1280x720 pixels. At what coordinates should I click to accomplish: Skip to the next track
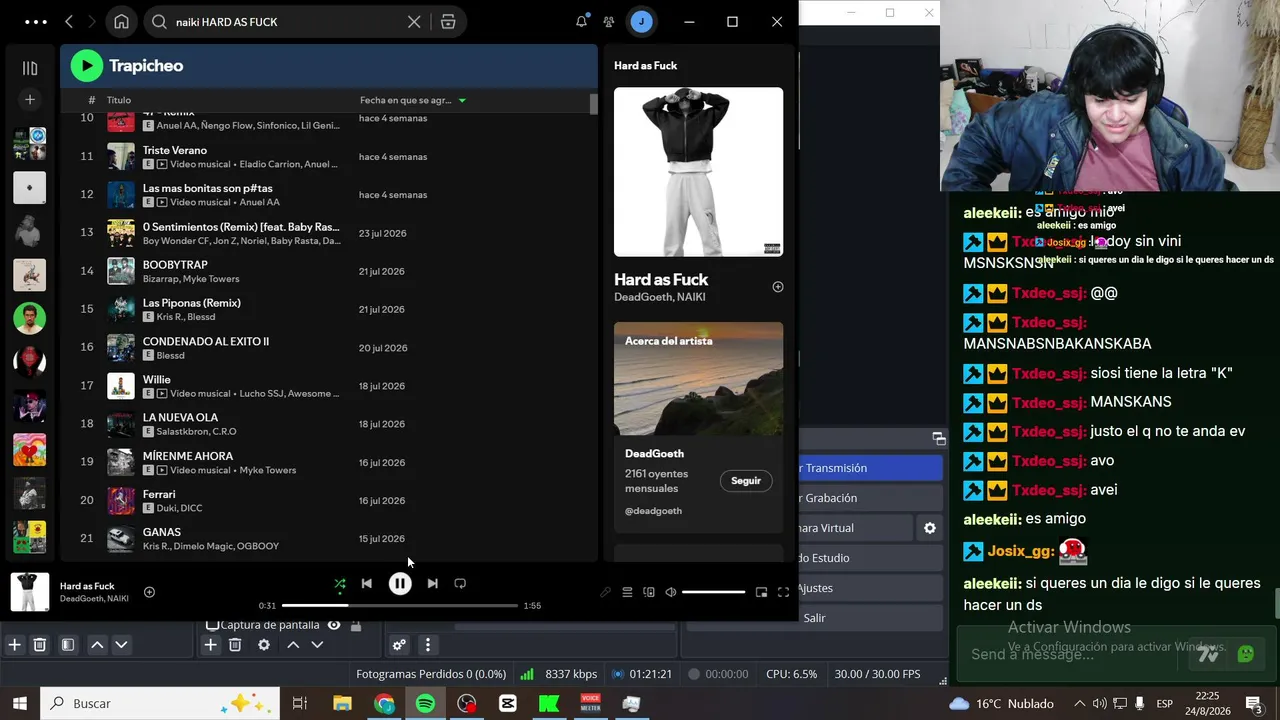[x=432, y=584]
